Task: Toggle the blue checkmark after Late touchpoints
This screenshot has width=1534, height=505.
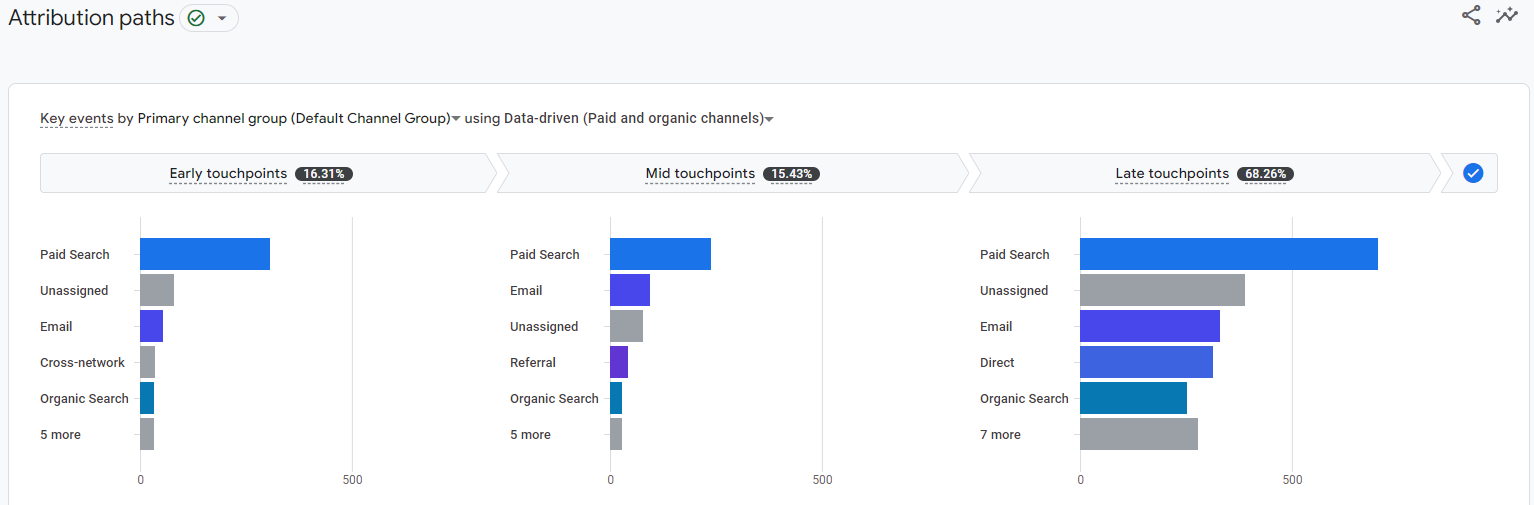Action: click(1473, 173)
